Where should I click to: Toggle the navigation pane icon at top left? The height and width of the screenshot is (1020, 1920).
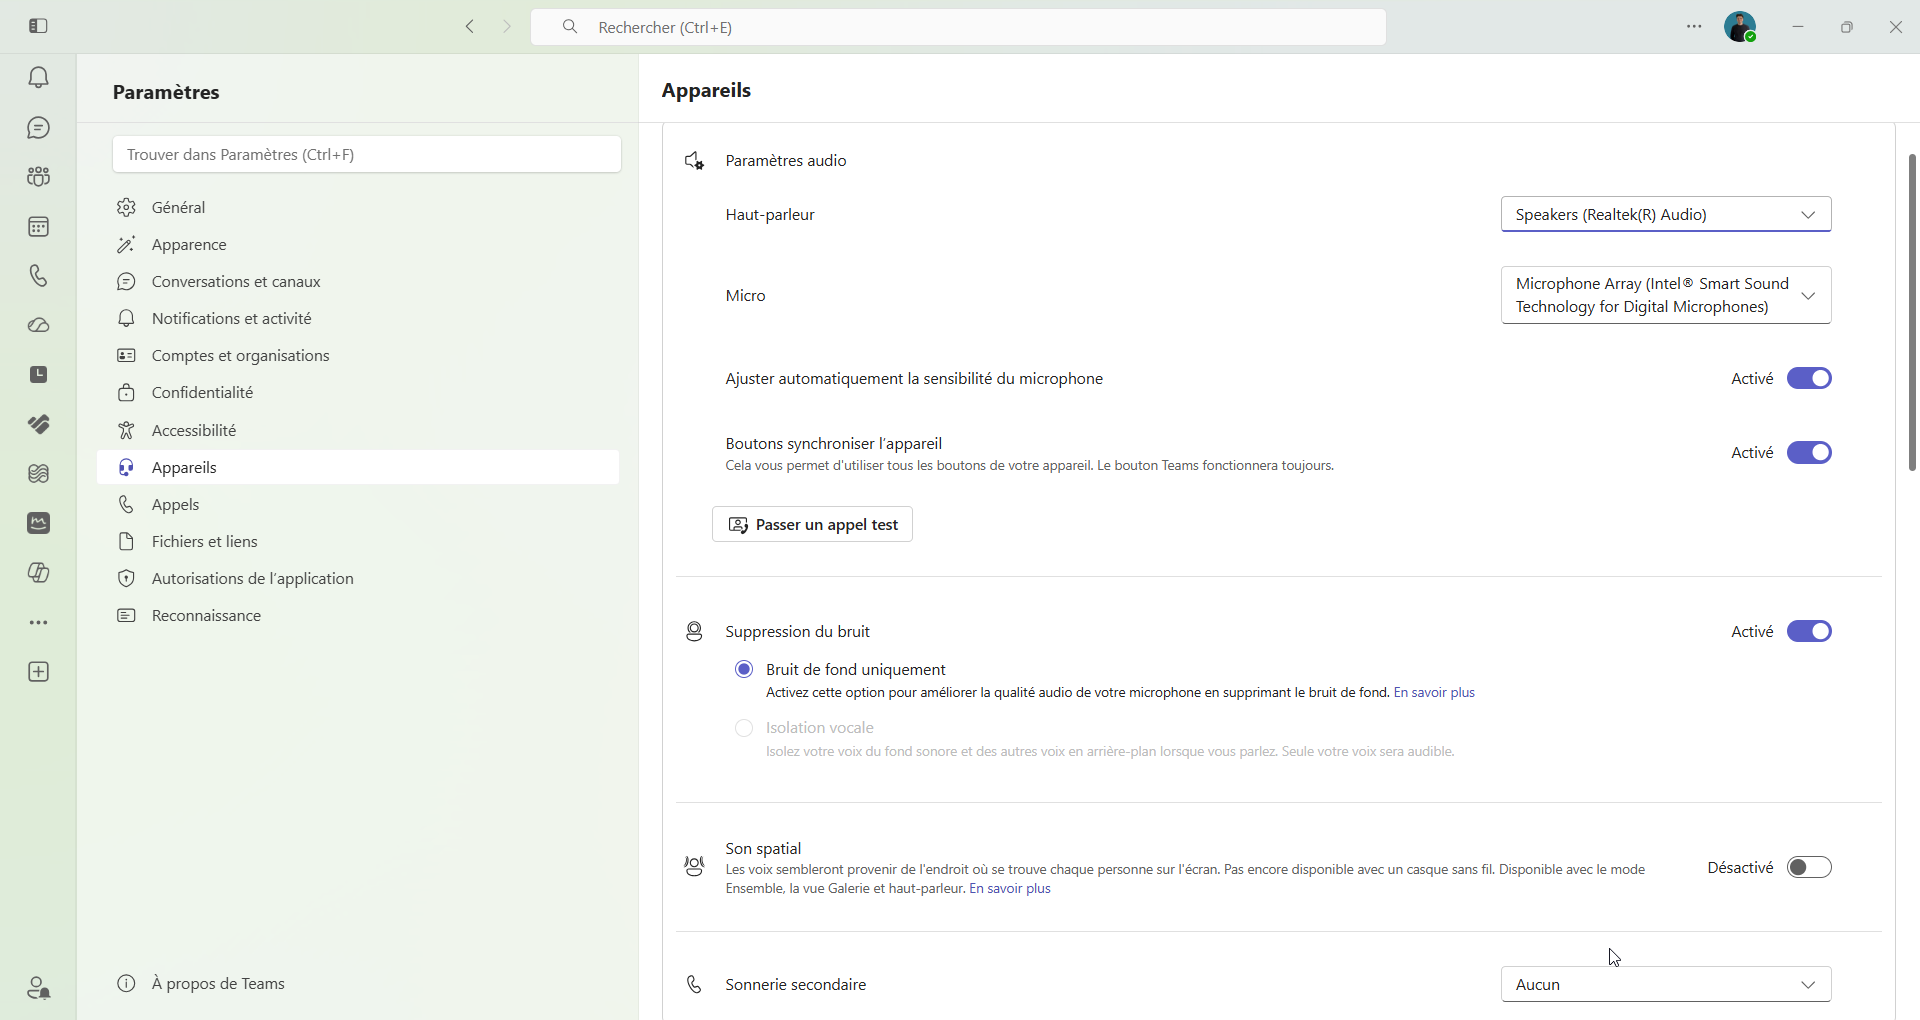39,26
